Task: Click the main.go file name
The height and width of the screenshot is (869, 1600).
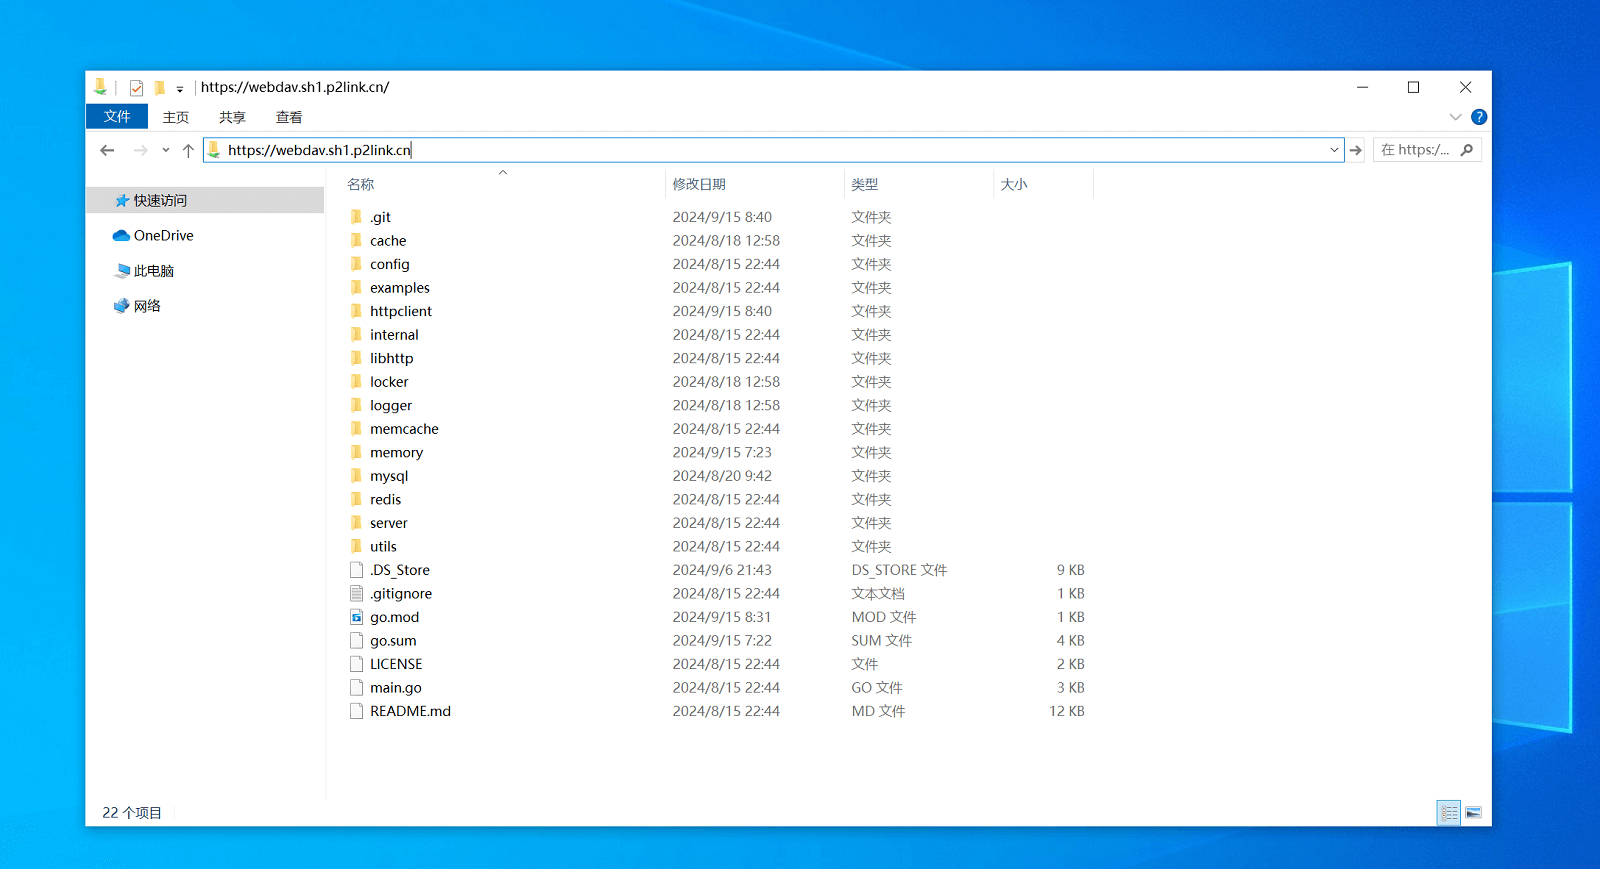Action: pos(396,688)
